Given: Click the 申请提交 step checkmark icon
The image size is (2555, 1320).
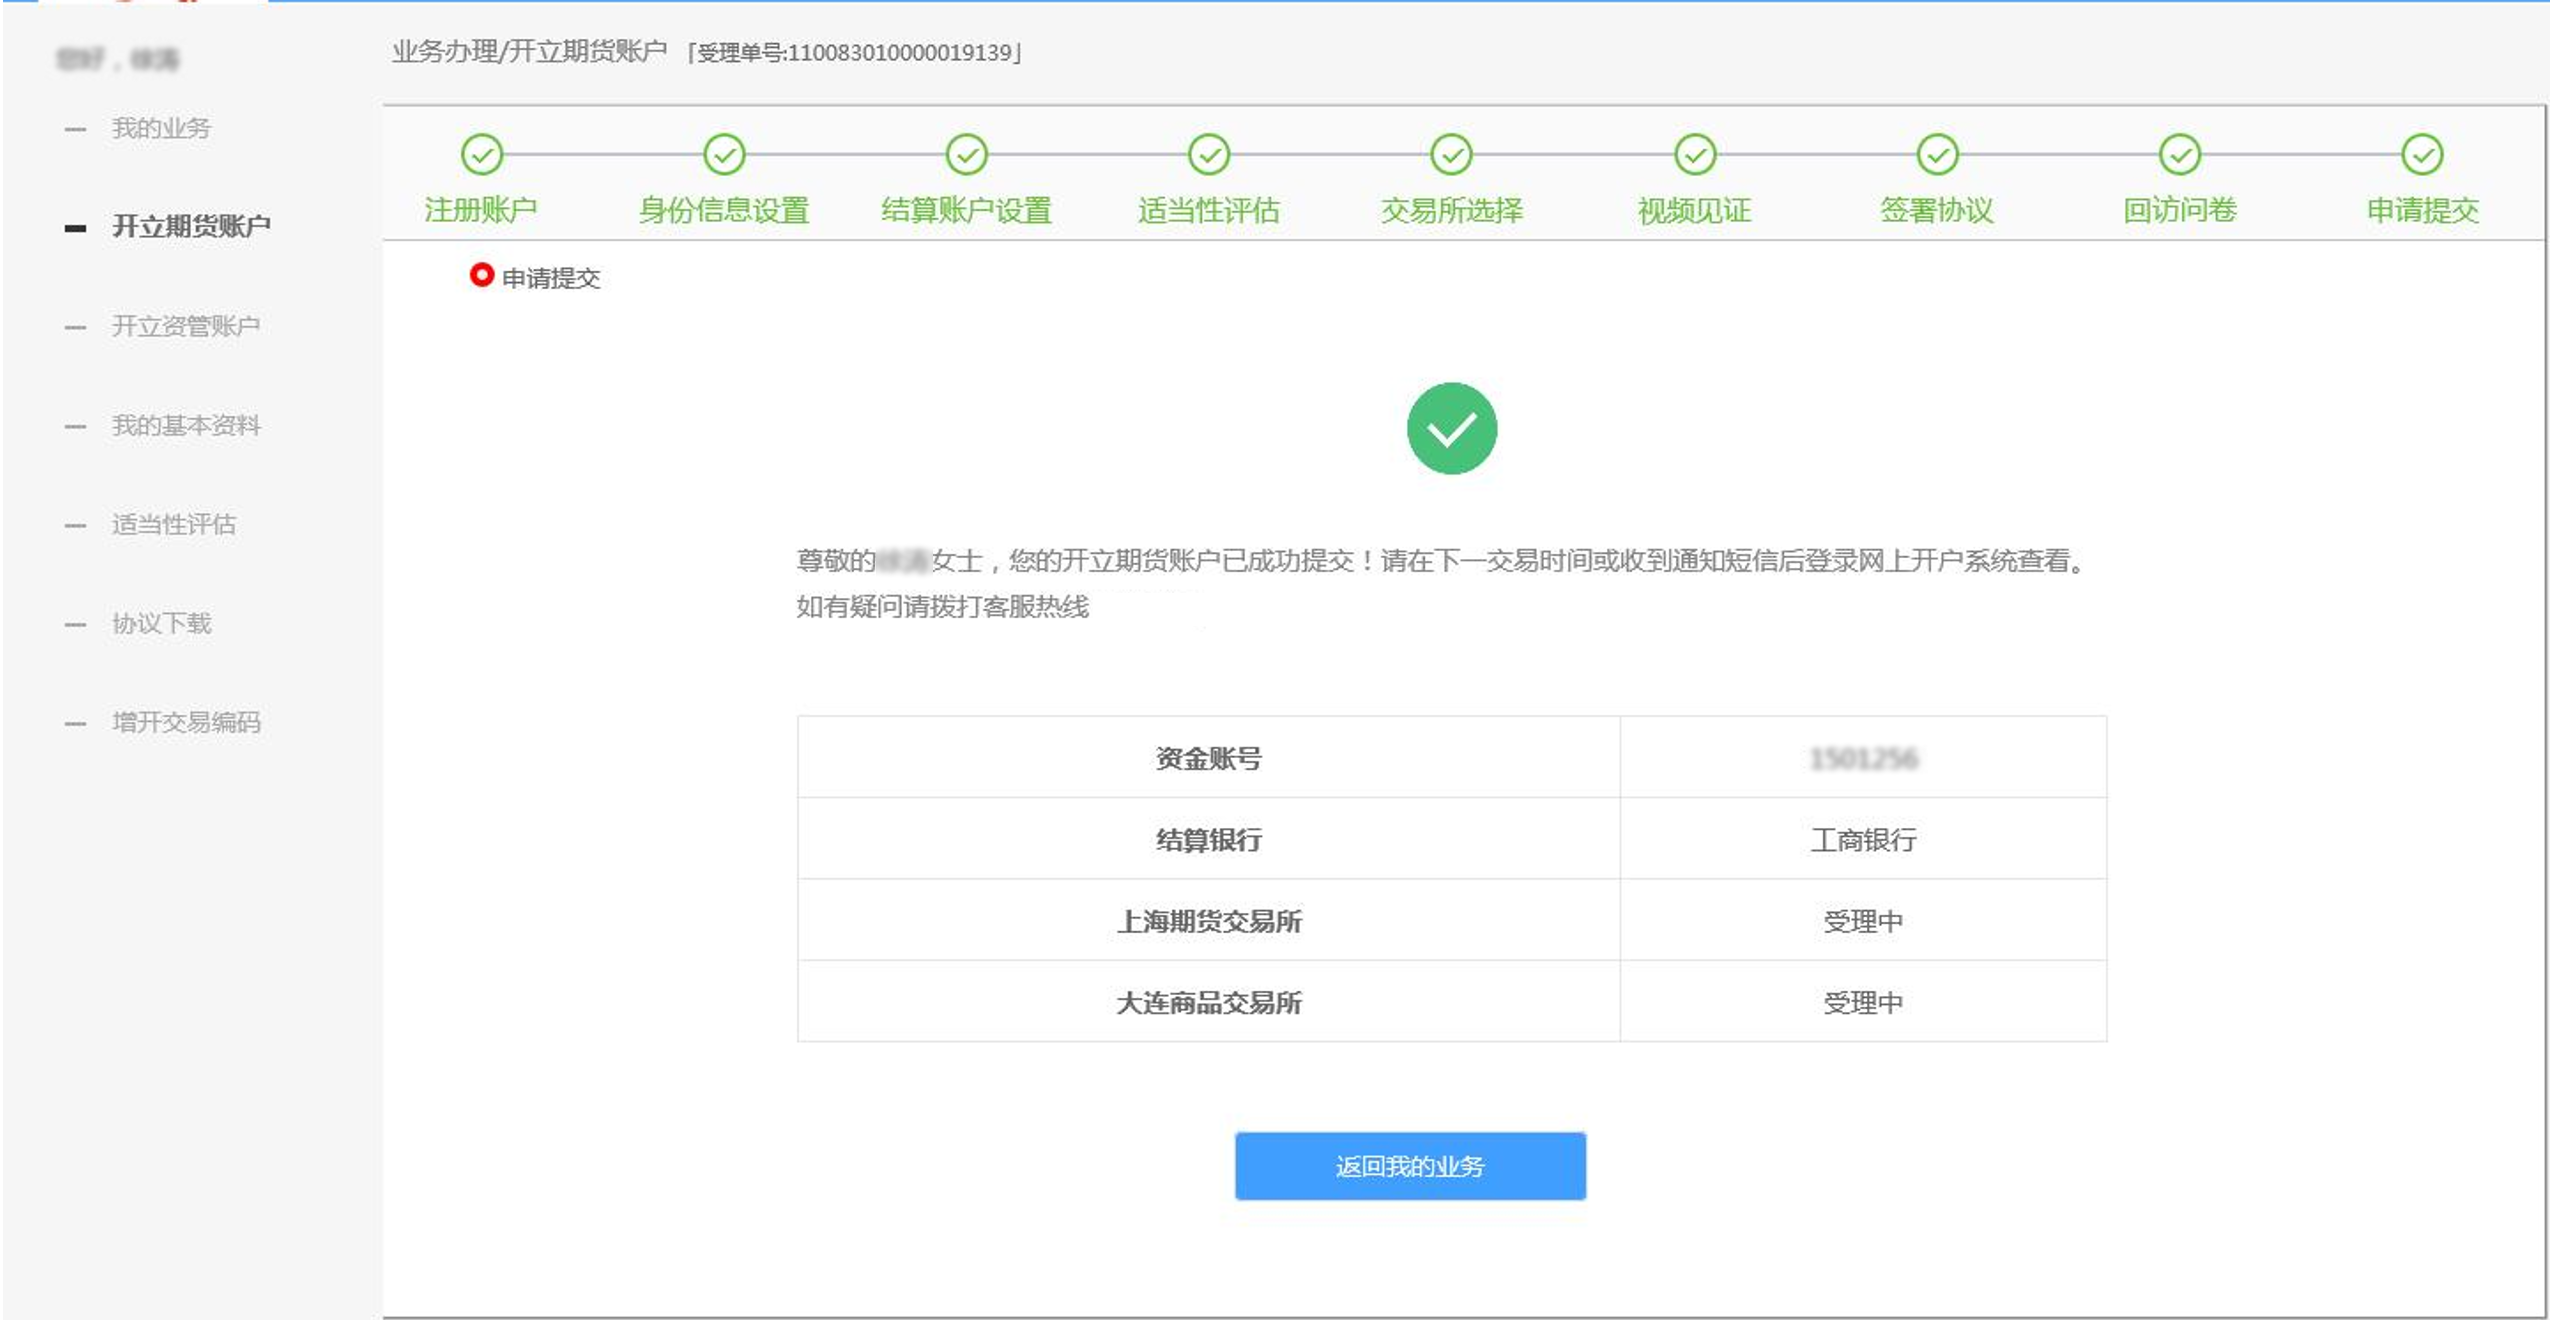Looking at the screenshot, I should tap(2422, 155).
